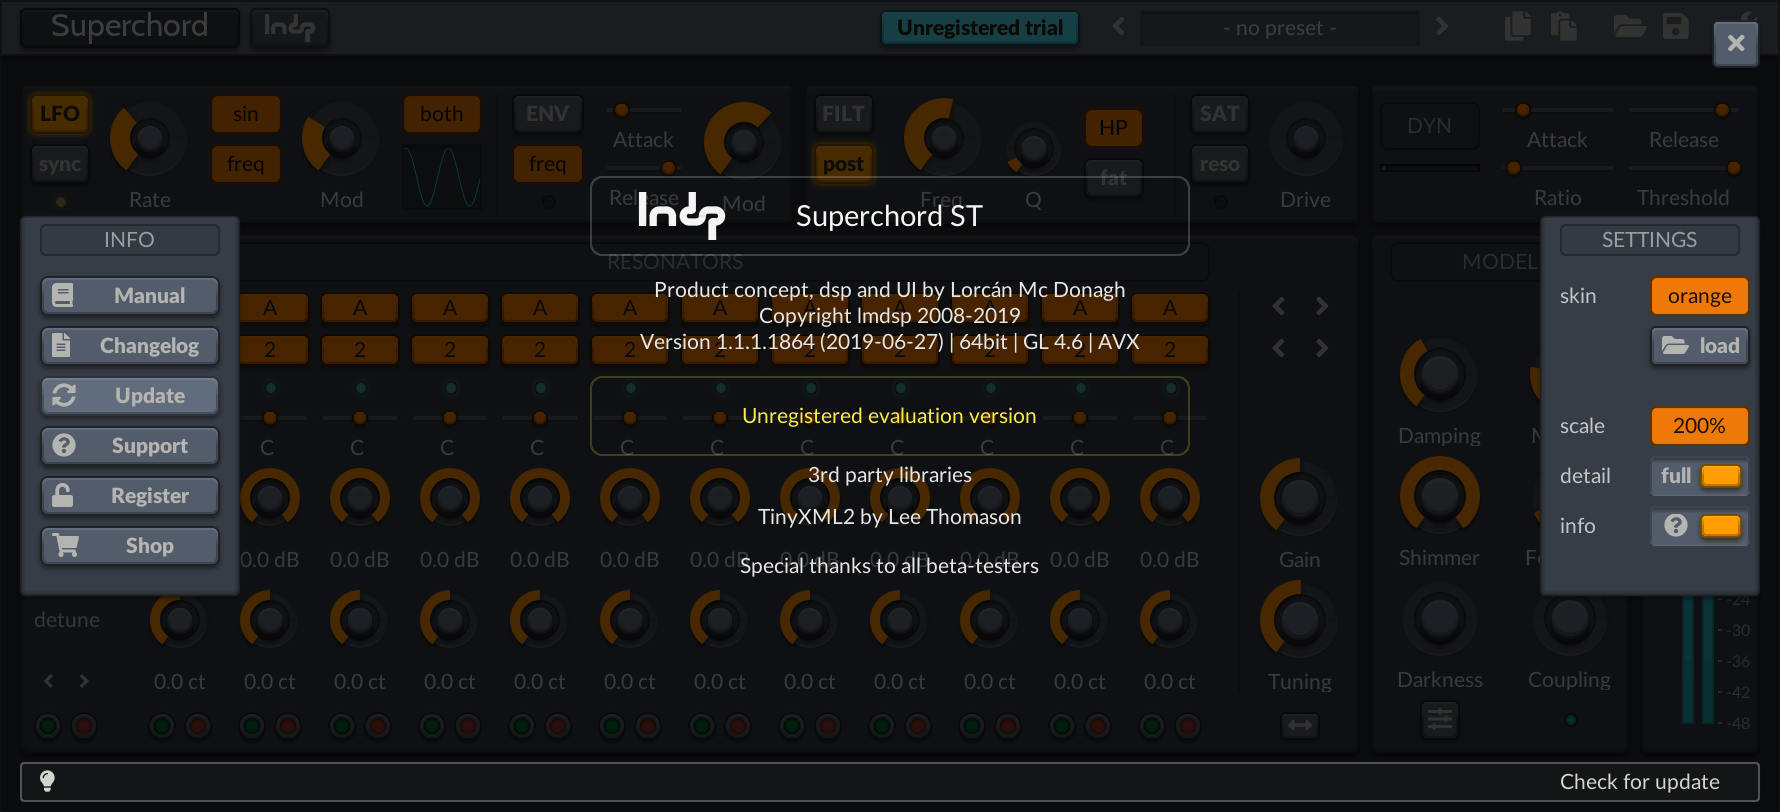Click the Shimmer knob
This screenshot has width=1780, height=812.
click(1439, 496)
